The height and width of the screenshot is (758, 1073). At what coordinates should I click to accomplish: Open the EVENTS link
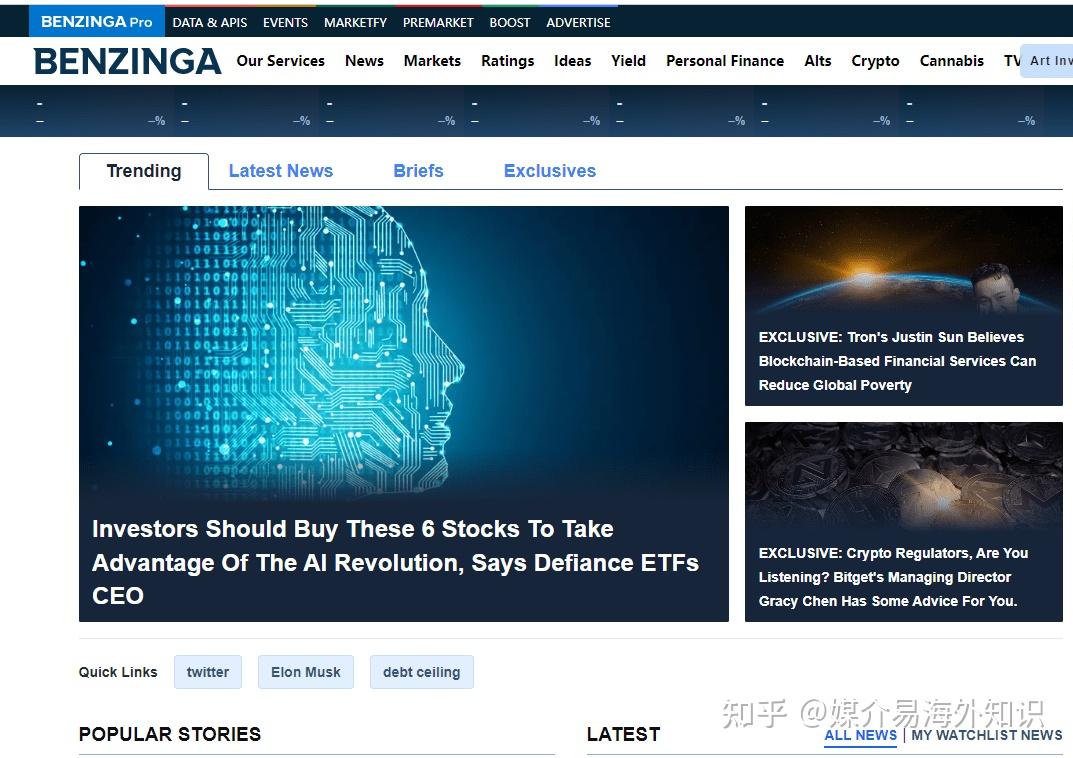[x=284, y=21]
